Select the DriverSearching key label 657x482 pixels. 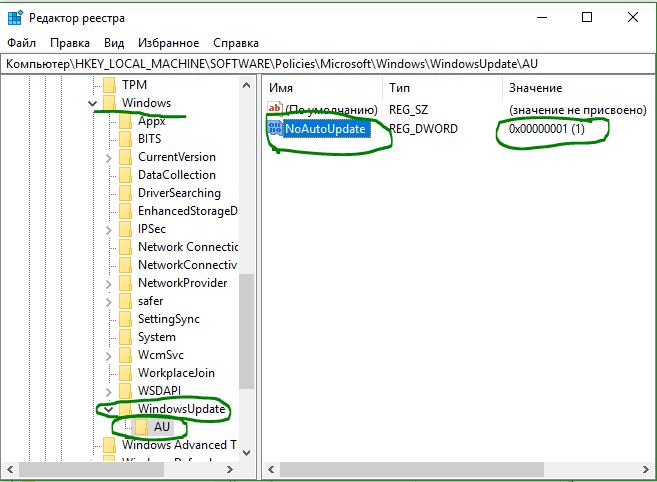pyautogui.click(x=179, y=193)
